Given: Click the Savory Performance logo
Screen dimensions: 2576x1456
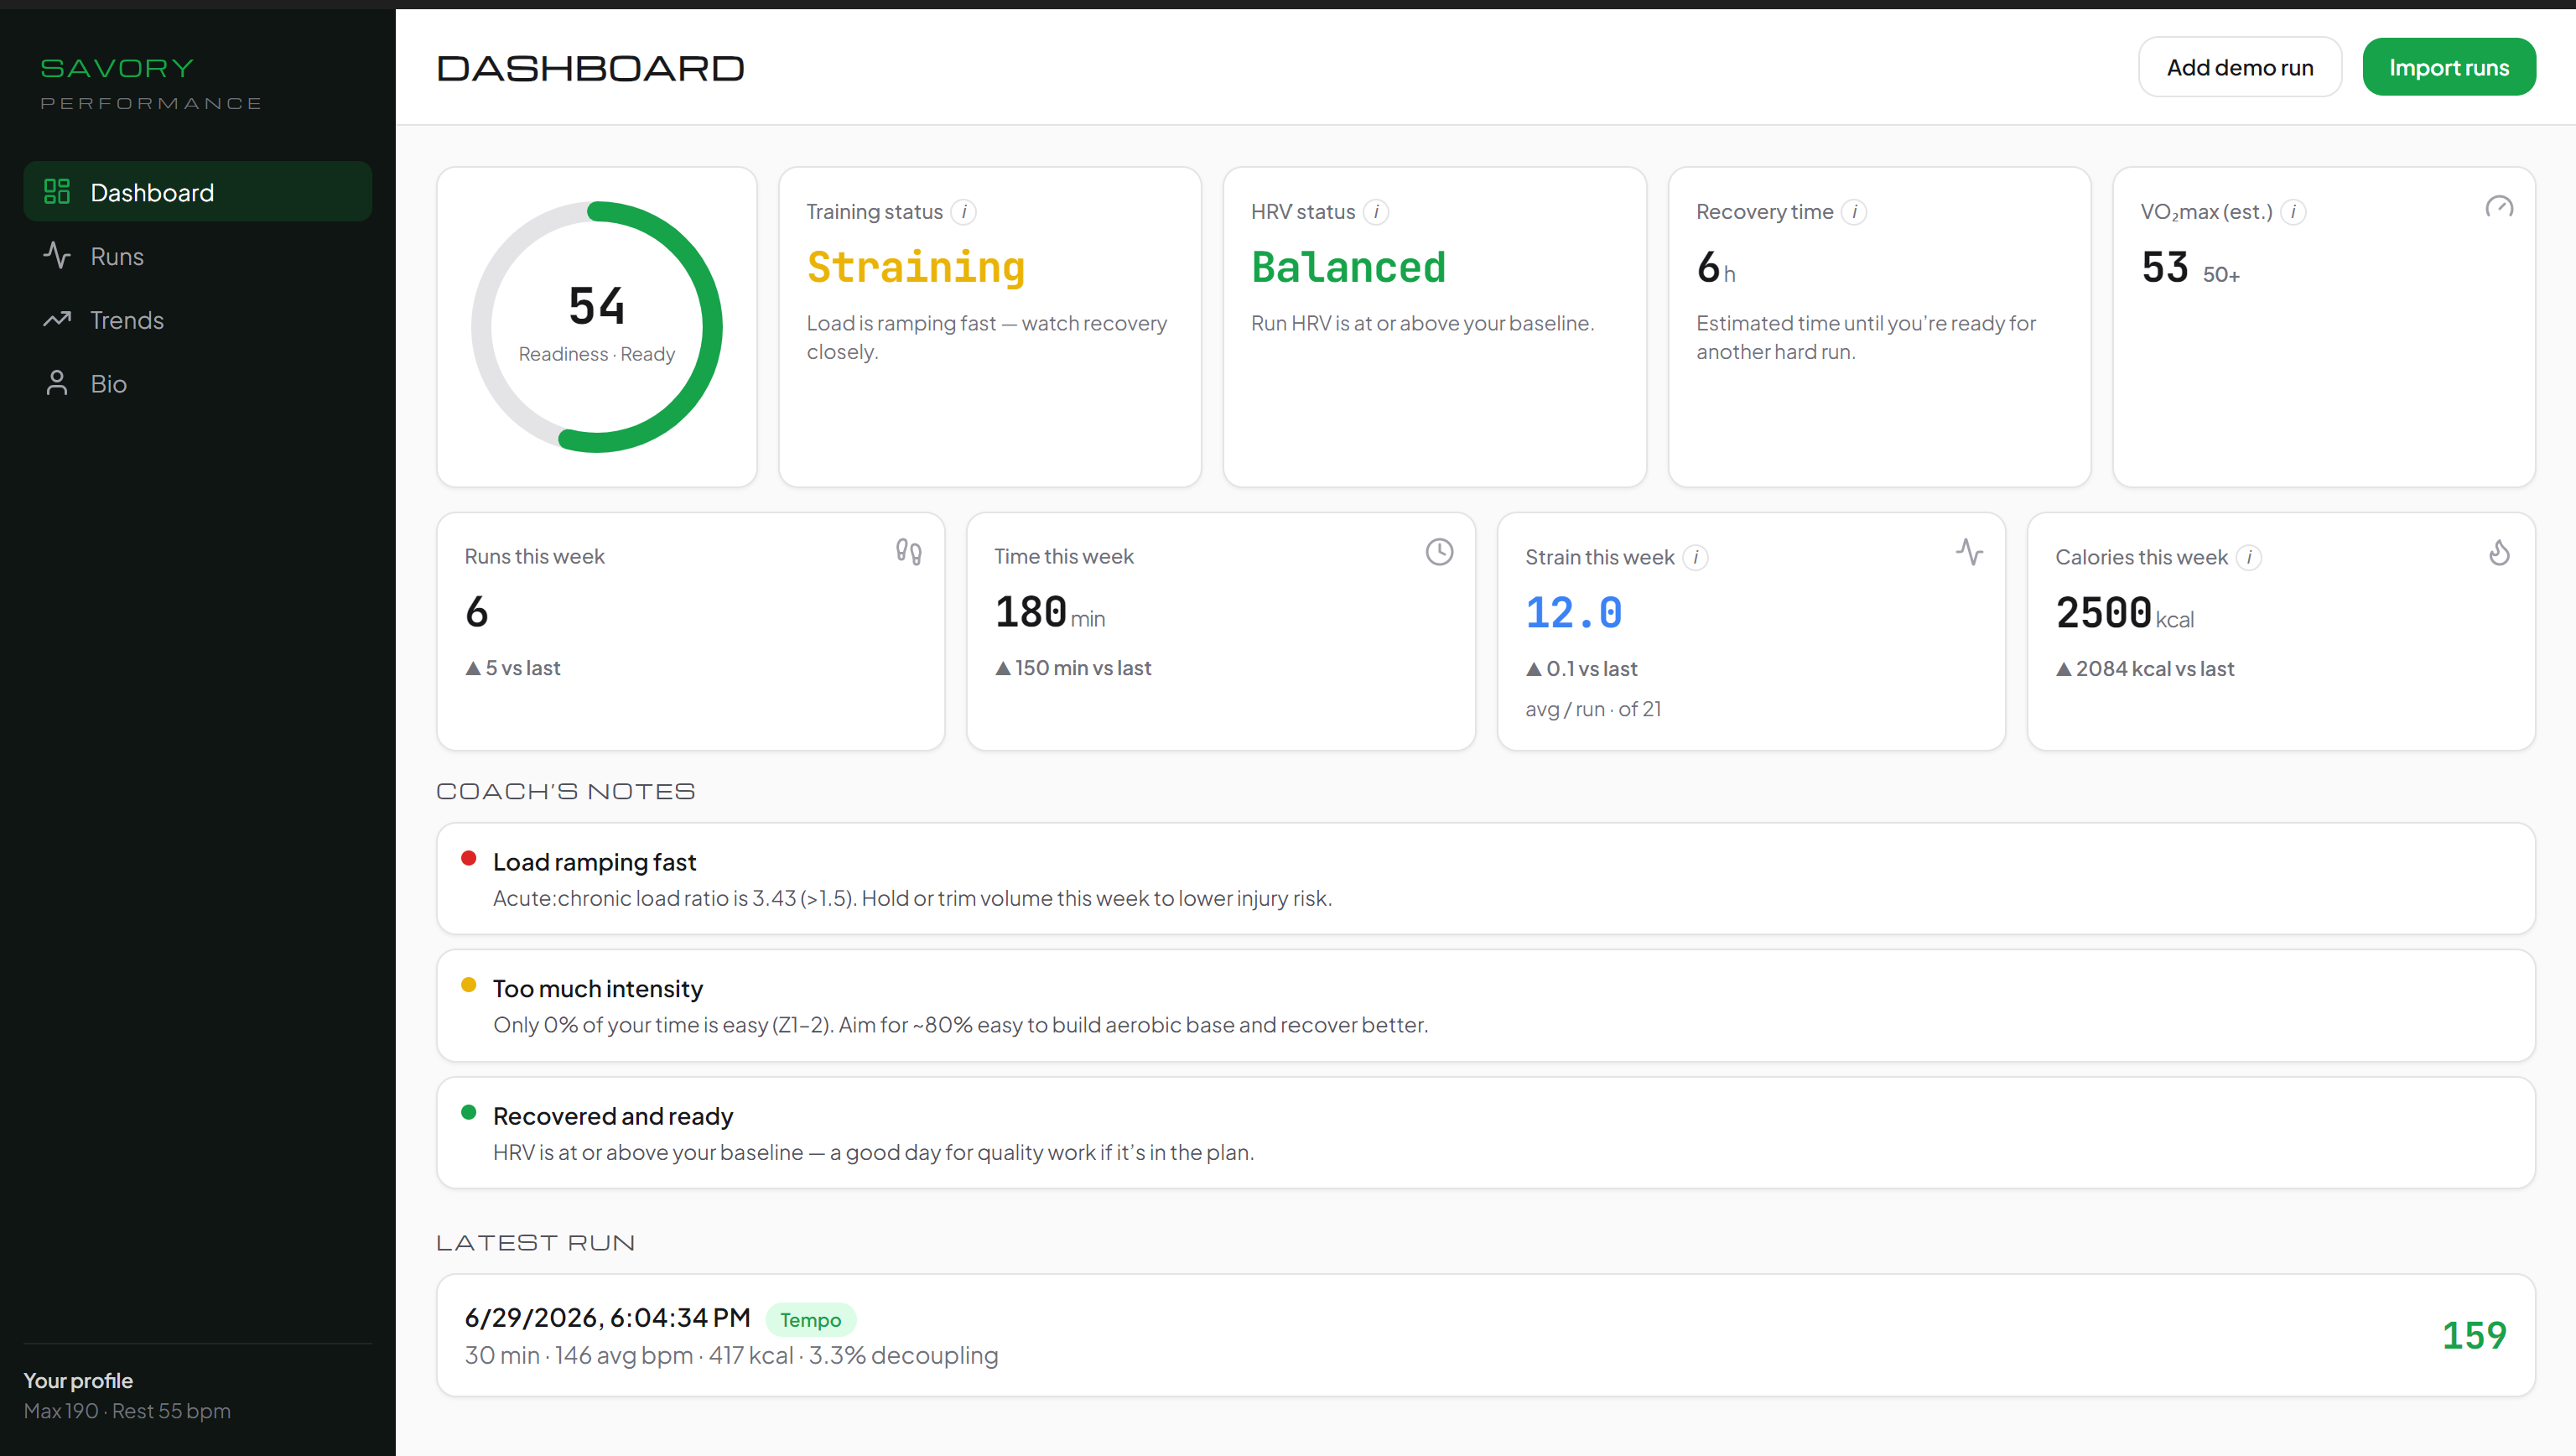Looking at the screenshot, I should pyautogui.click(x=151, y=84).
